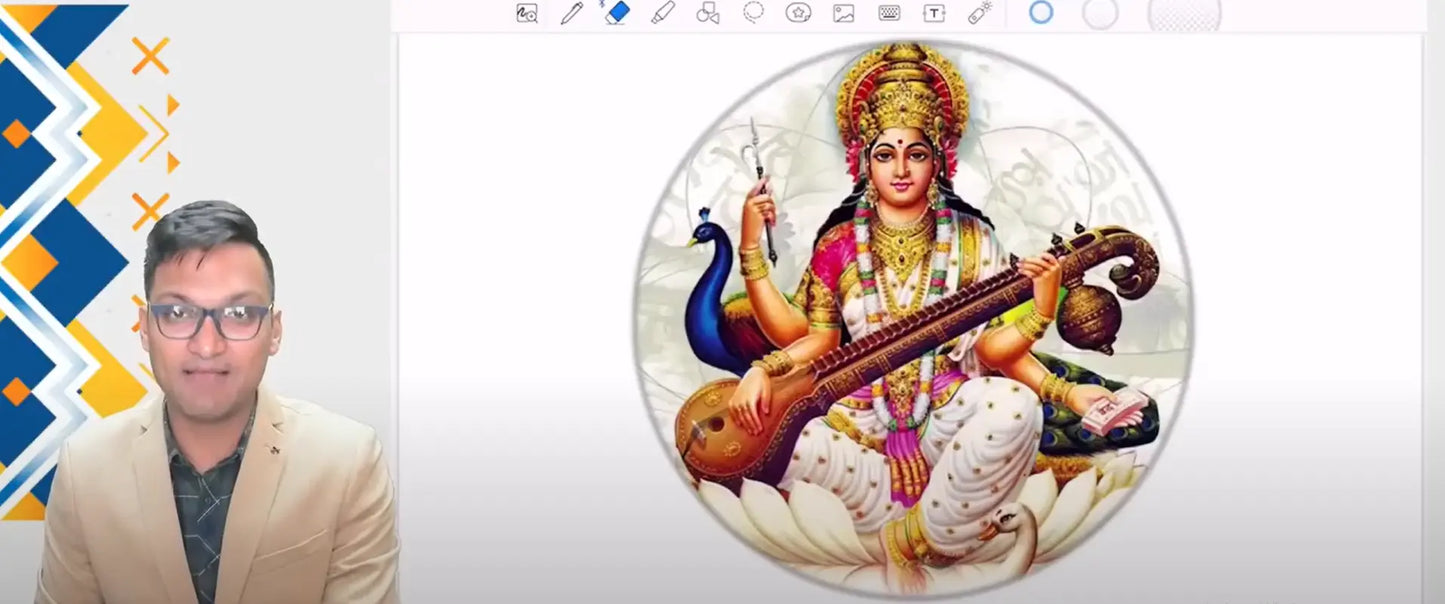Pick the Lasso selection tool

753,12
